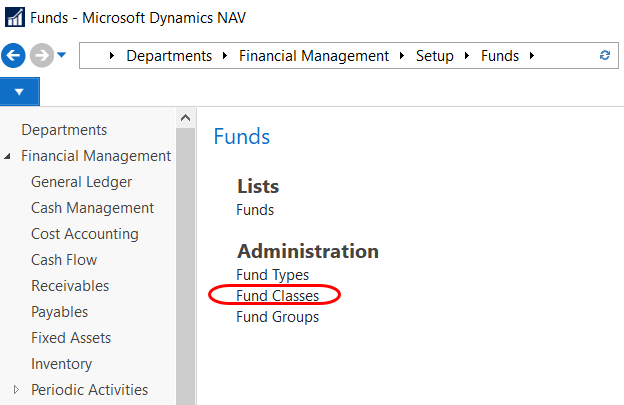This screenshot has width=624, height=405.
Task: Select Setup in the breadcrumb path
Action: click(x=434, y=56)
